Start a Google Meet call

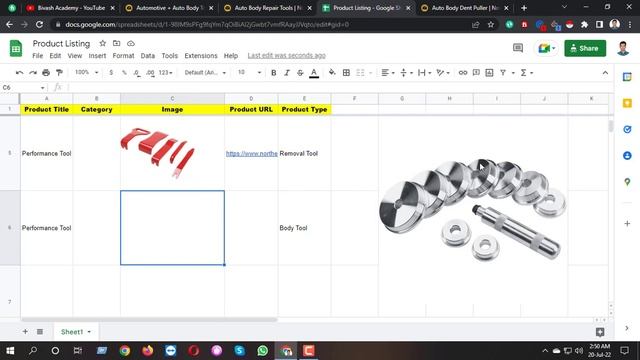tap(547, 48)
